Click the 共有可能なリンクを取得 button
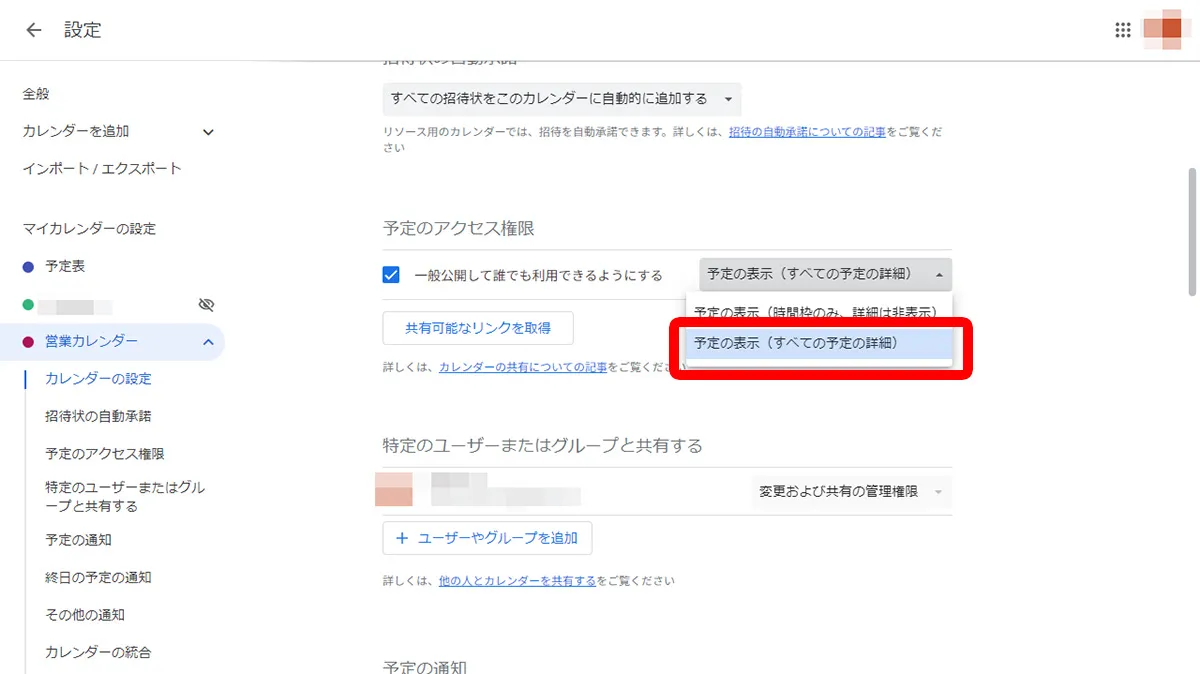 pyautogui.click(x=477, y=327)
